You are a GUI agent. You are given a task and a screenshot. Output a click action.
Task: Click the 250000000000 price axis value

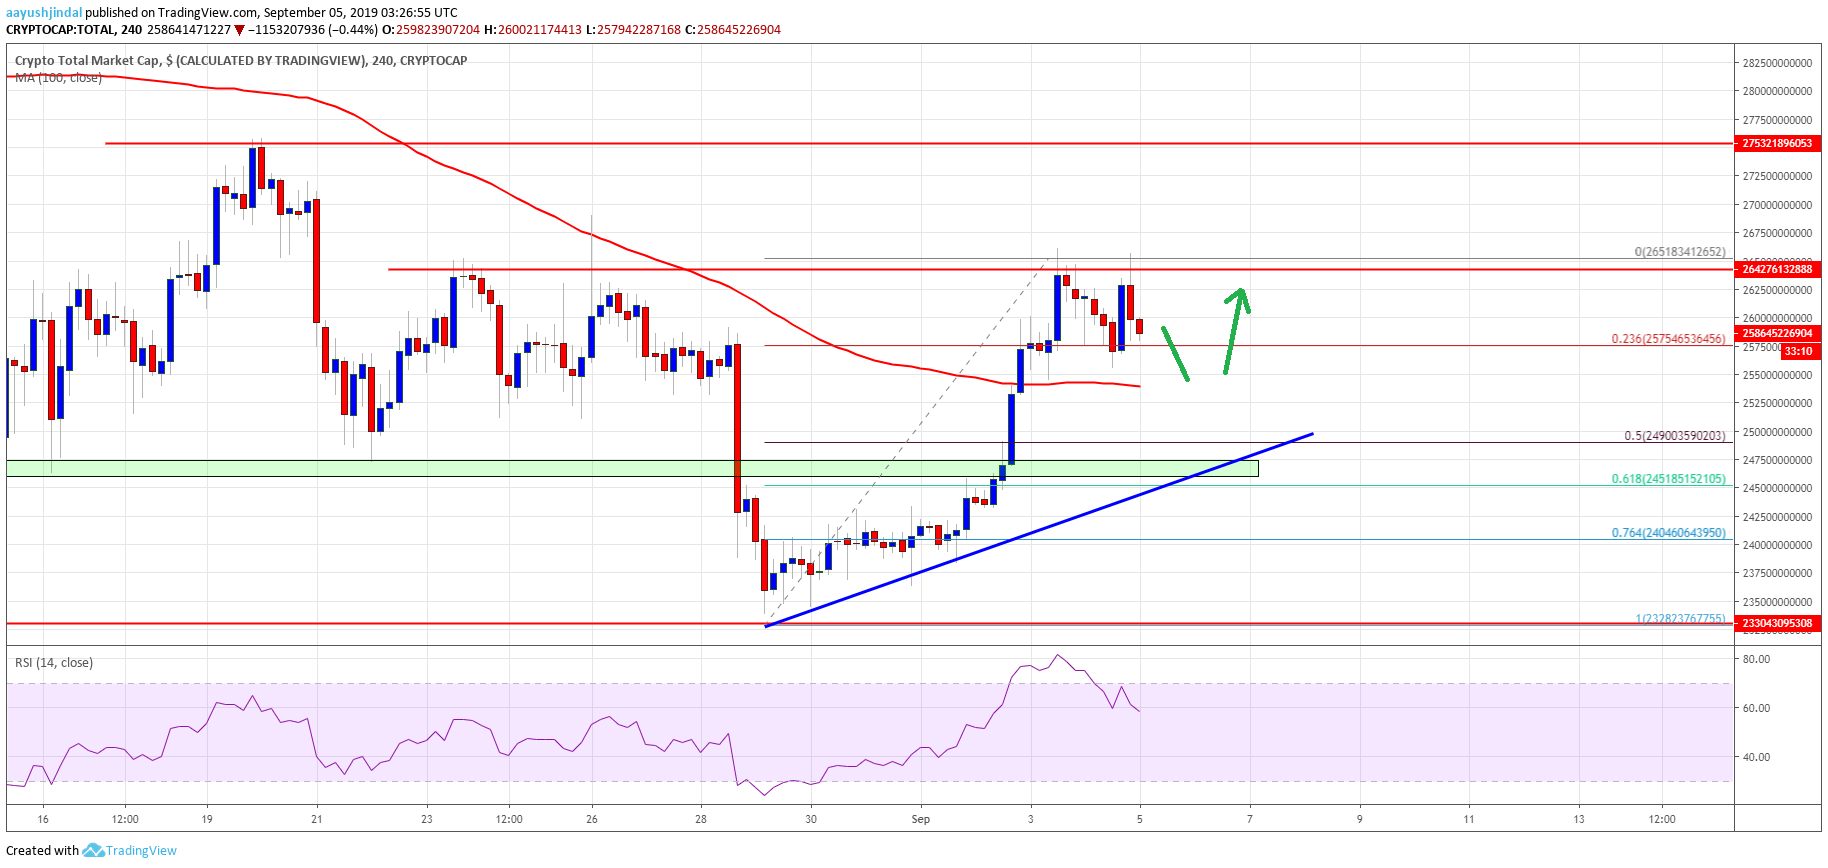1777,432
